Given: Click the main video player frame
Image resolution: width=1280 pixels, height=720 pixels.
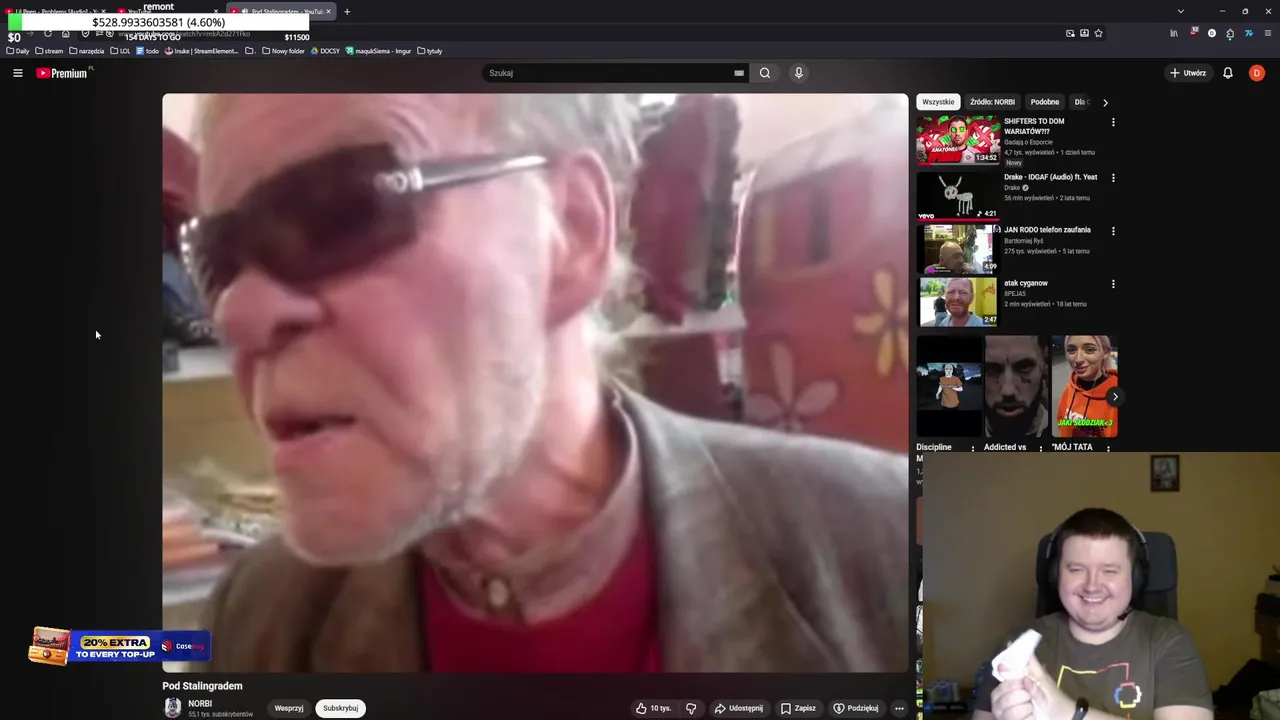Looking at the screenshot, I should [x=535, y=383].
